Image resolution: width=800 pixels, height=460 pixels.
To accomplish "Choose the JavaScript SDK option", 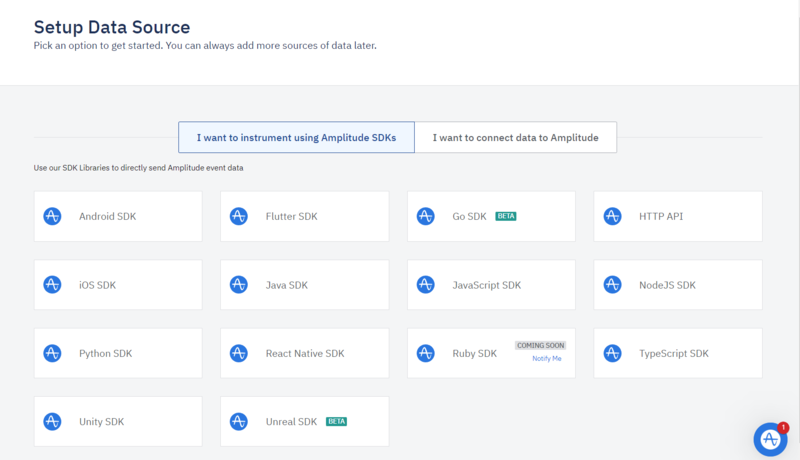I will click(491, 285).
